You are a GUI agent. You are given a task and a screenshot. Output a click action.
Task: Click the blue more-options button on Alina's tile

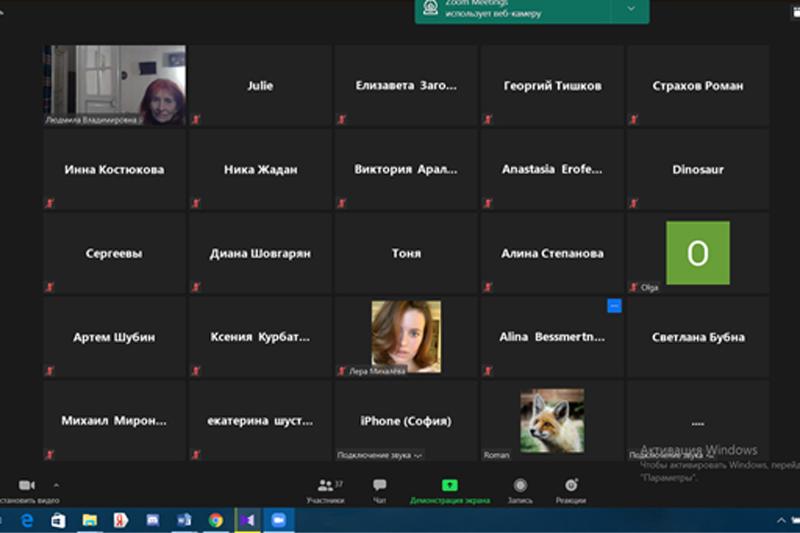[614, 306]
